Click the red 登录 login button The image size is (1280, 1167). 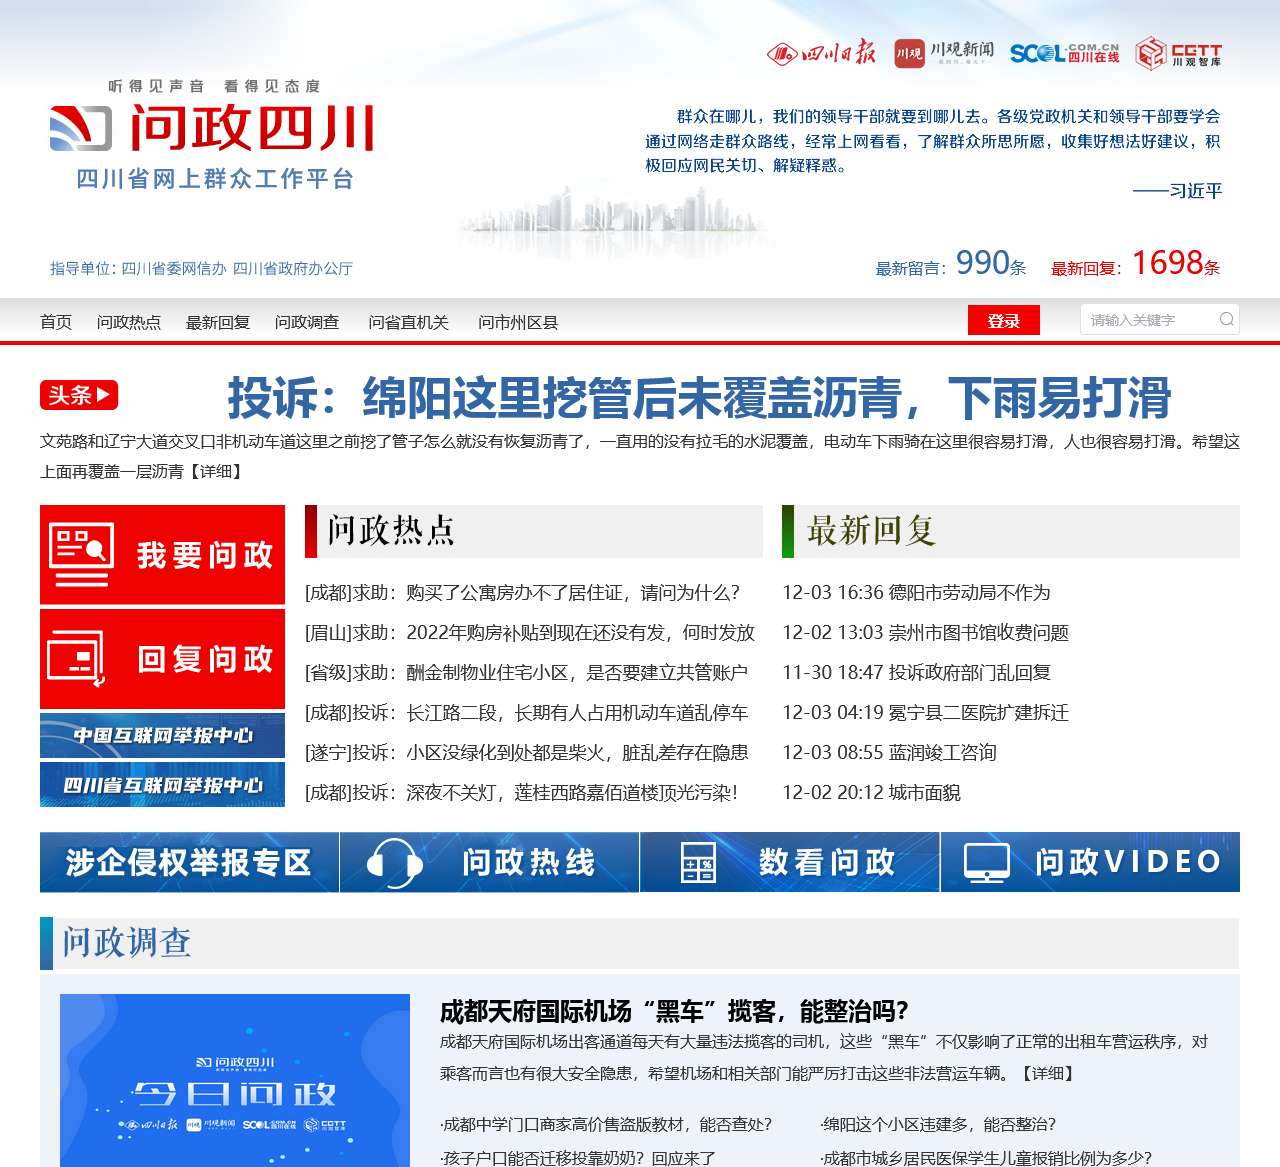tap(1004, 320)
